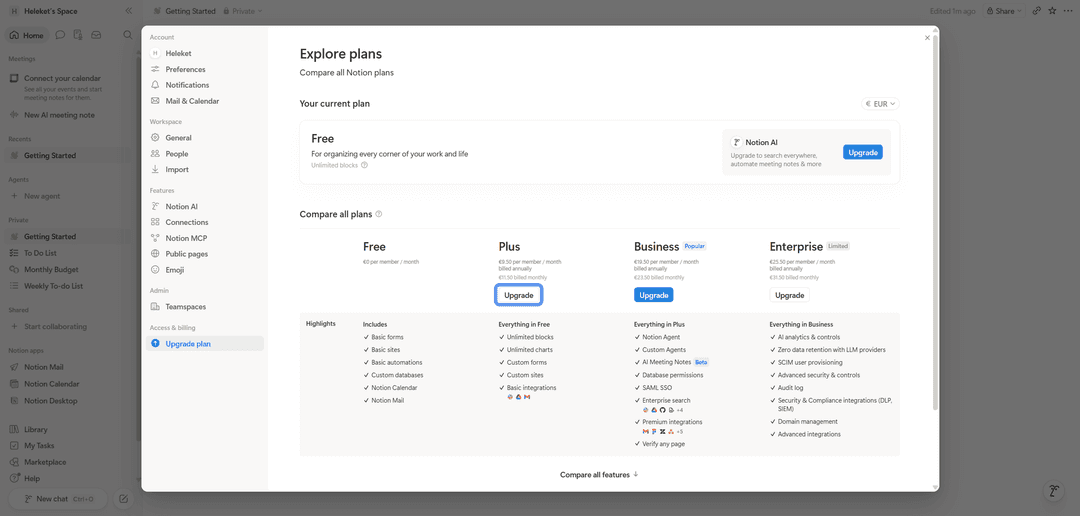The height and width of the screenshot is (516, 1080).
Task: Open General workspace settings
Action: (x=205, y=138)
